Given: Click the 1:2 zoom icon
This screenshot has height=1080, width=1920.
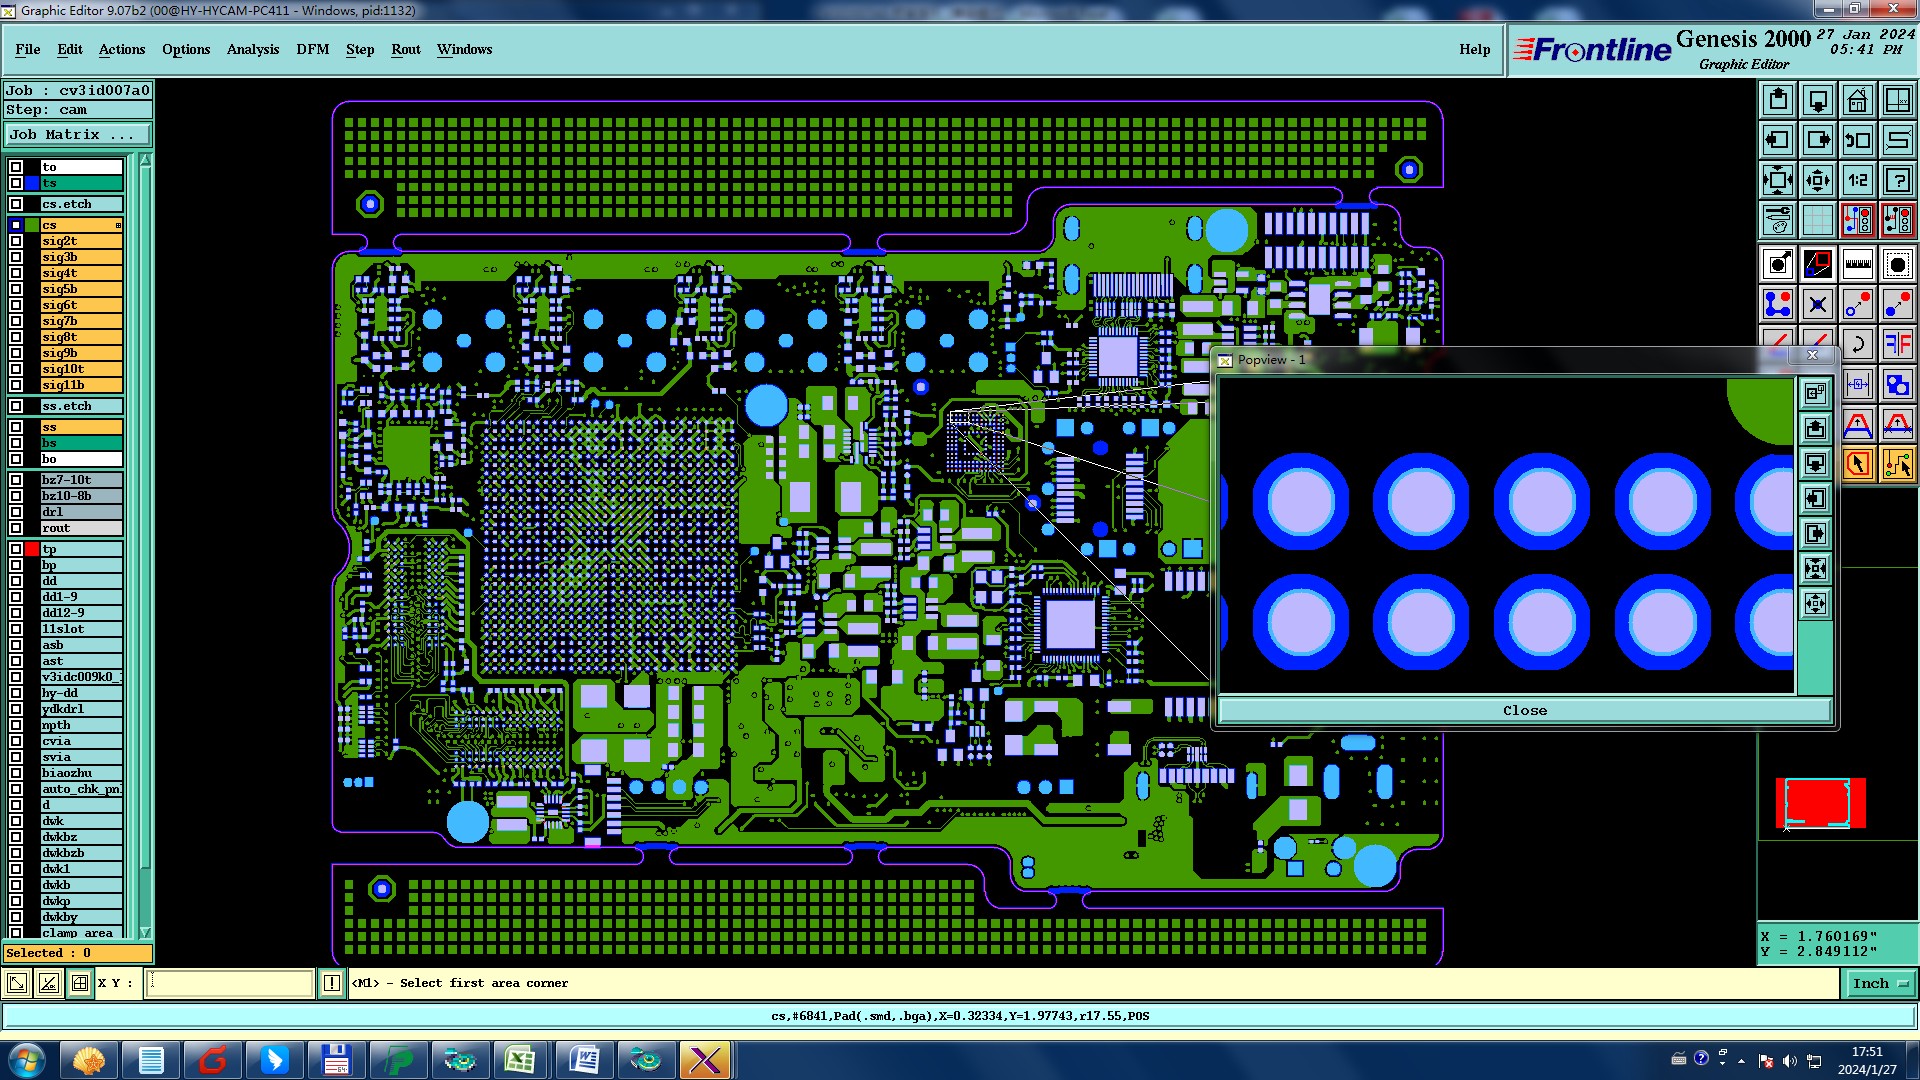Looking at the screenshot, I should tap(1857, 180).
